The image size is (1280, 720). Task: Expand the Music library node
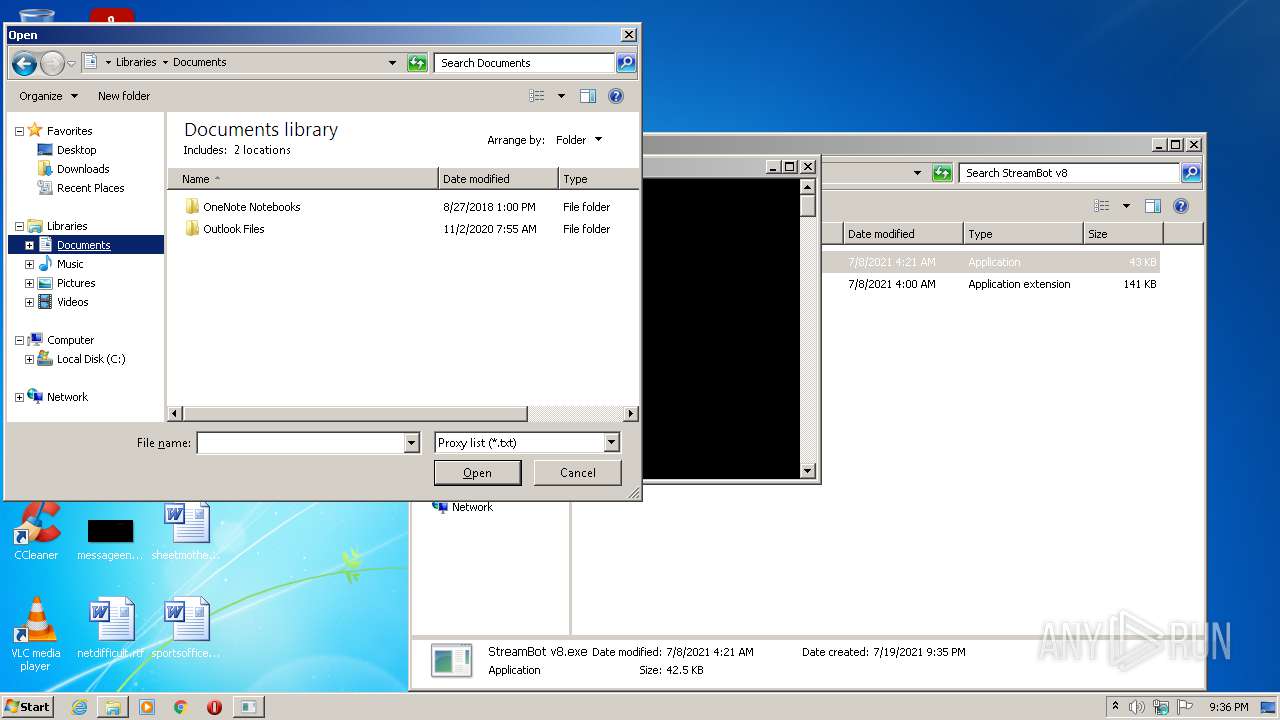click(x=29, y=264)
